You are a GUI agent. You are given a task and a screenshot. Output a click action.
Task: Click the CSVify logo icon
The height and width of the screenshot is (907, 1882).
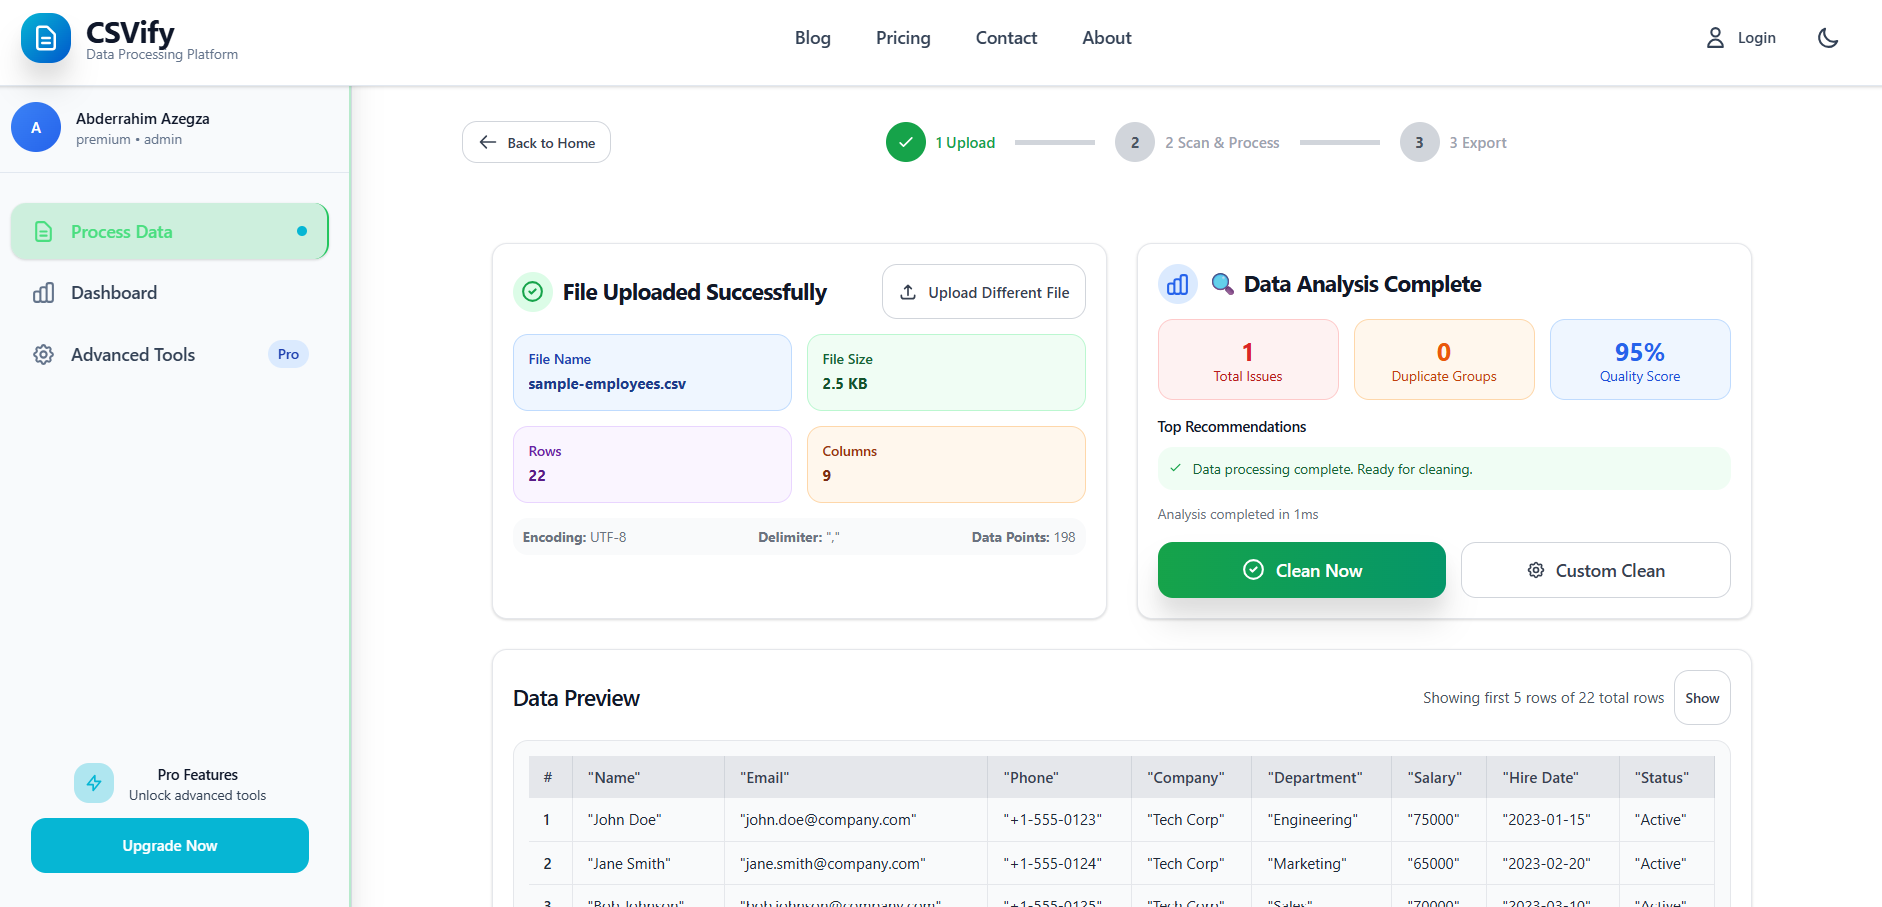(46, 38)
